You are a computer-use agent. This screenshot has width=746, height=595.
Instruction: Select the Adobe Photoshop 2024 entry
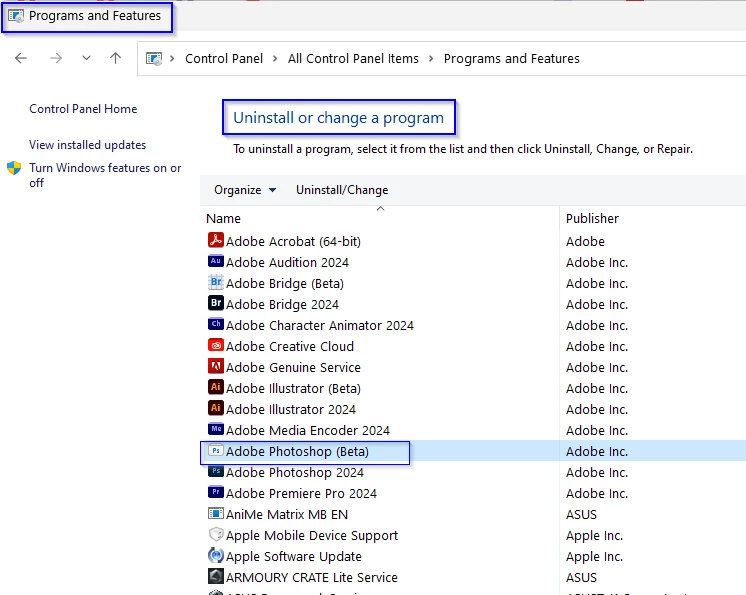point(294,472)
